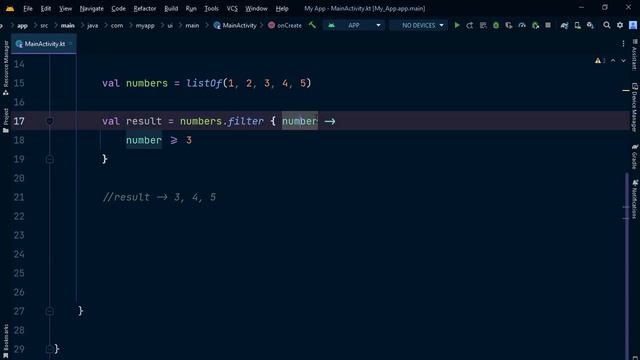Go to previous highlighted problem arrow
The image size is (640, 360).
point(613,61)
